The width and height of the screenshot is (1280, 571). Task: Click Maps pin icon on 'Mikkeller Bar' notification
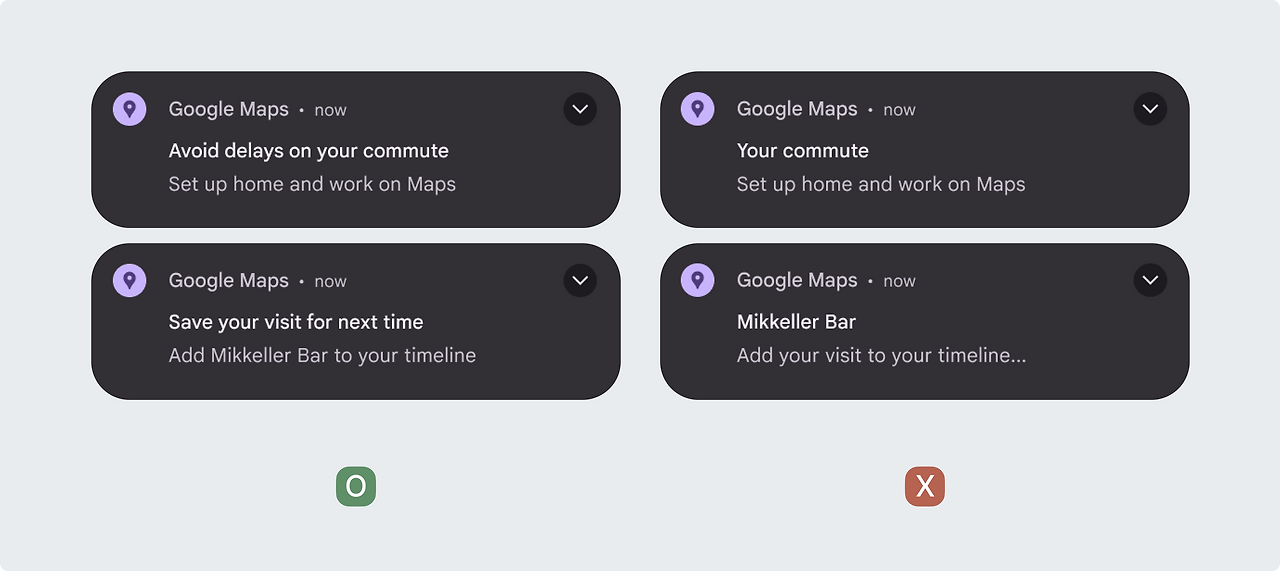[698, 280]
